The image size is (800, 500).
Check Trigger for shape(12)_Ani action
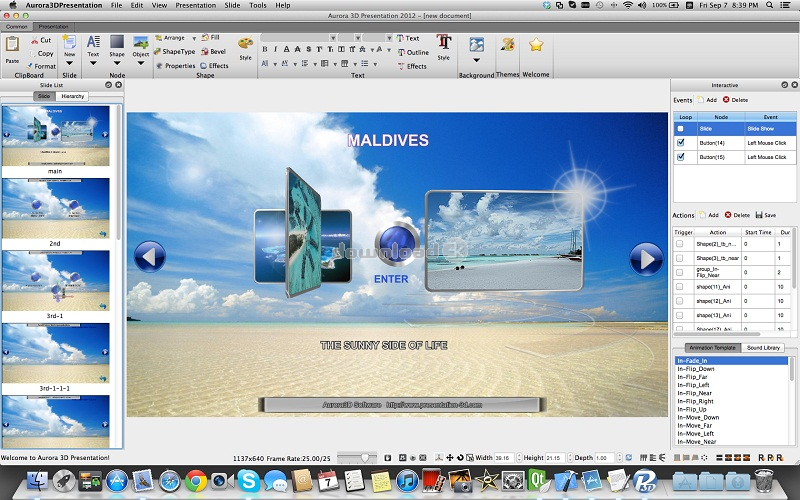coord(680,301)
